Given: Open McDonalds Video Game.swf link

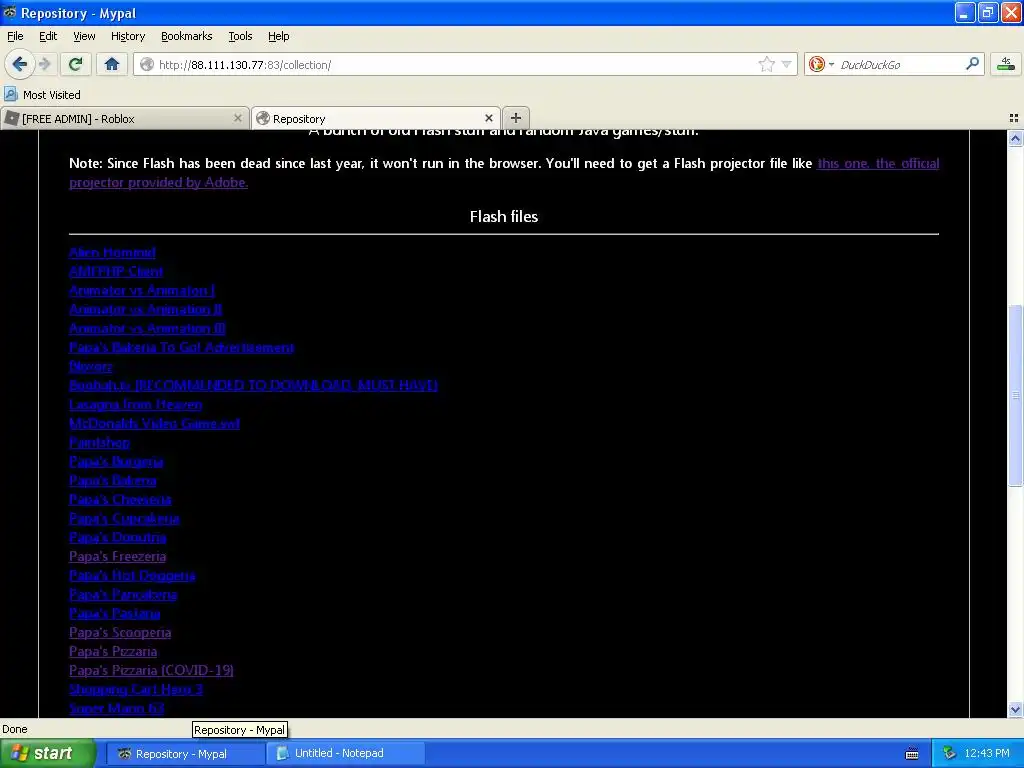Looking at the screenshot, I should 154,423.
